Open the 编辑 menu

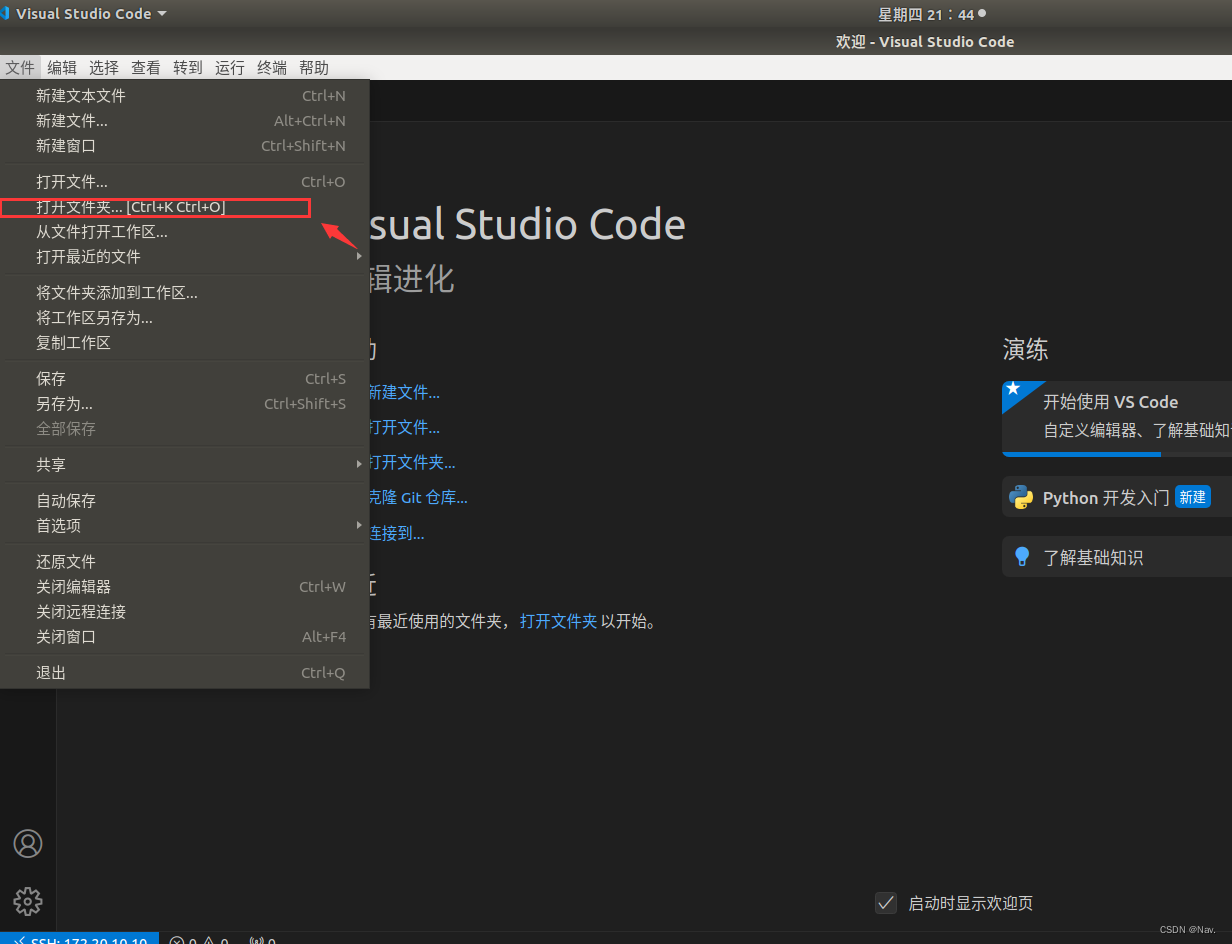(62, 67)
